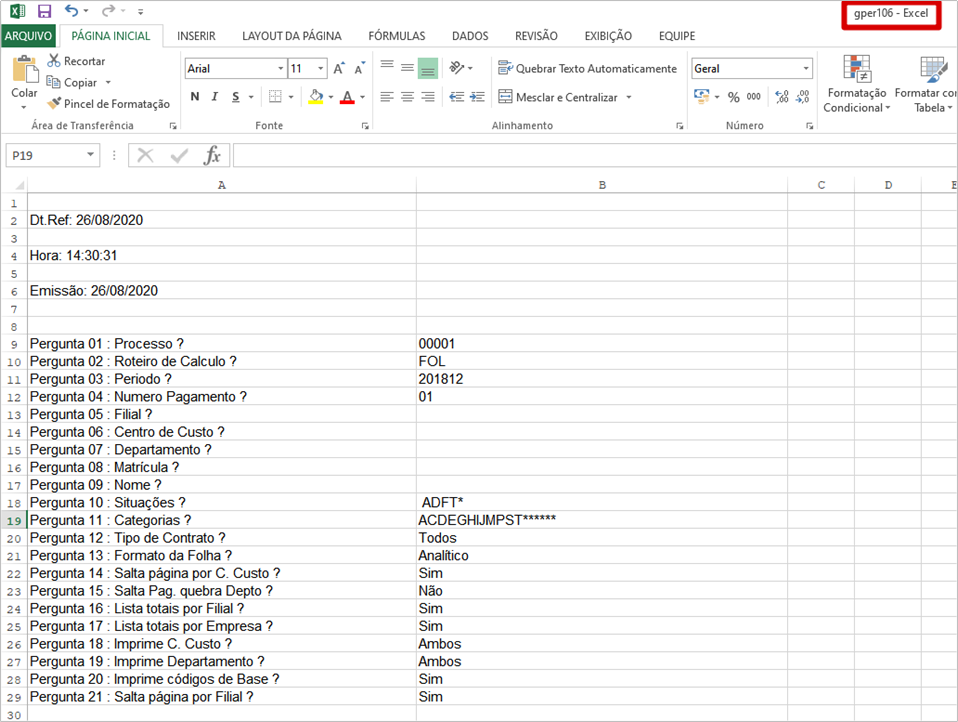Click Mesclar e Centralizar button

click(x=558, y=97)
